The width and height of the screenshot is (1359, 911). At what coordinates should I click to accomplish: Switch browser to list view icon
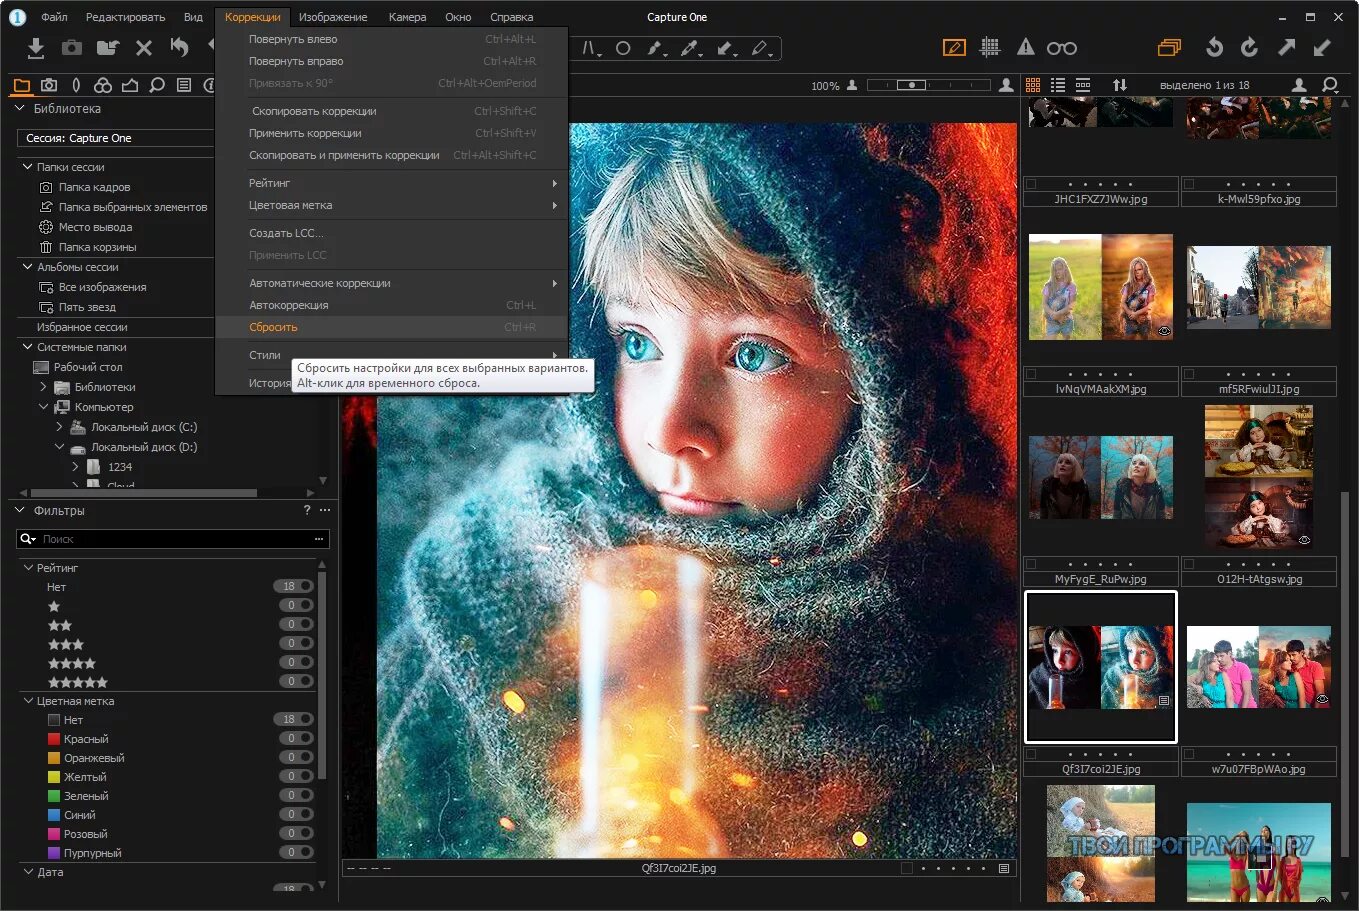(x=1057, y=85)
